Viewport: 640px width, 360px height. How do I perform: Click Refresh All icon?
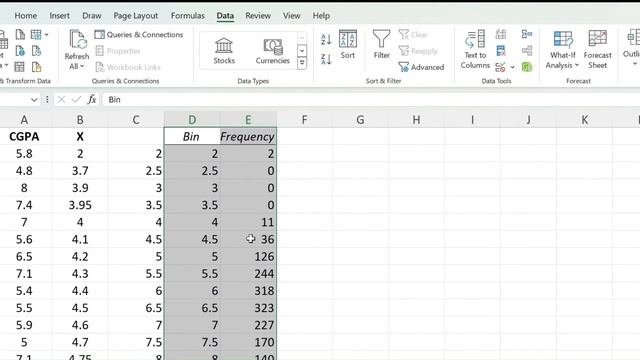[77, 40]
